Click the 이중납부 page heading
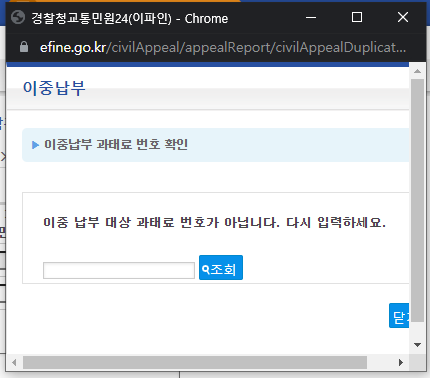 (54, 89)
